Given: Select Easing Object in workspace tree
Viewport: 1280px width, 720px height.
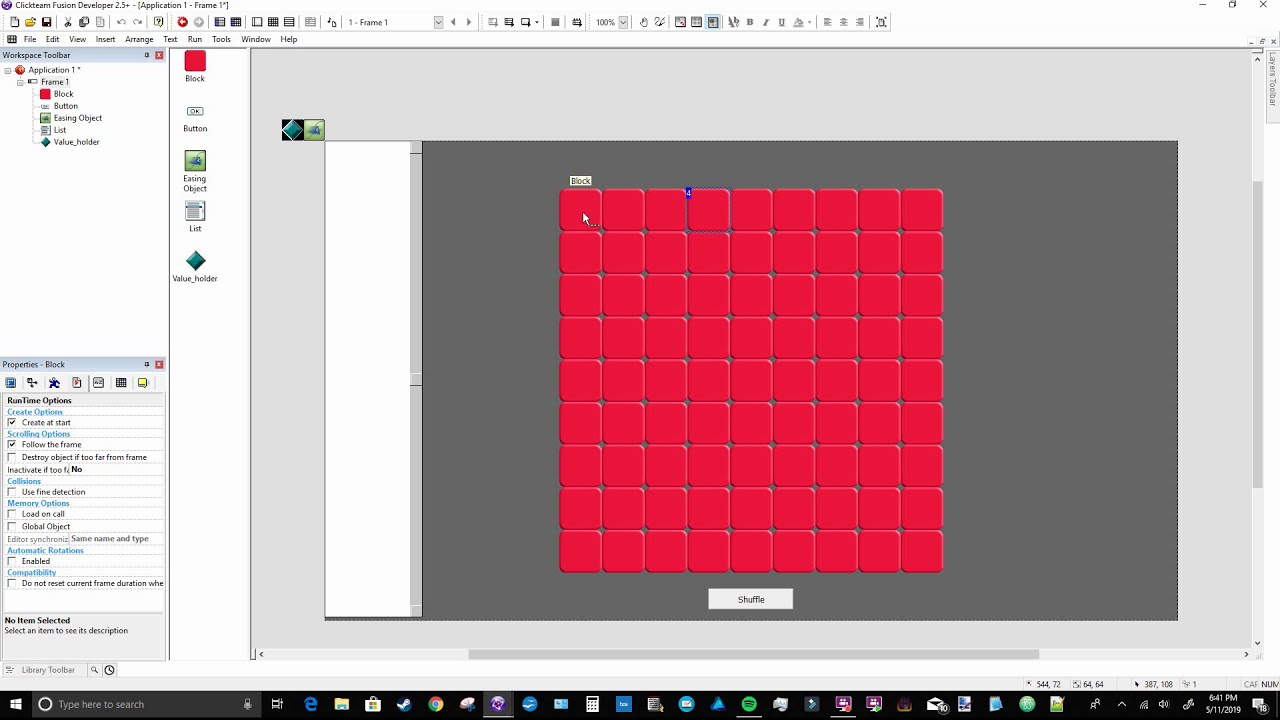Looking at the screenshot, I should (x=78, y=118).
